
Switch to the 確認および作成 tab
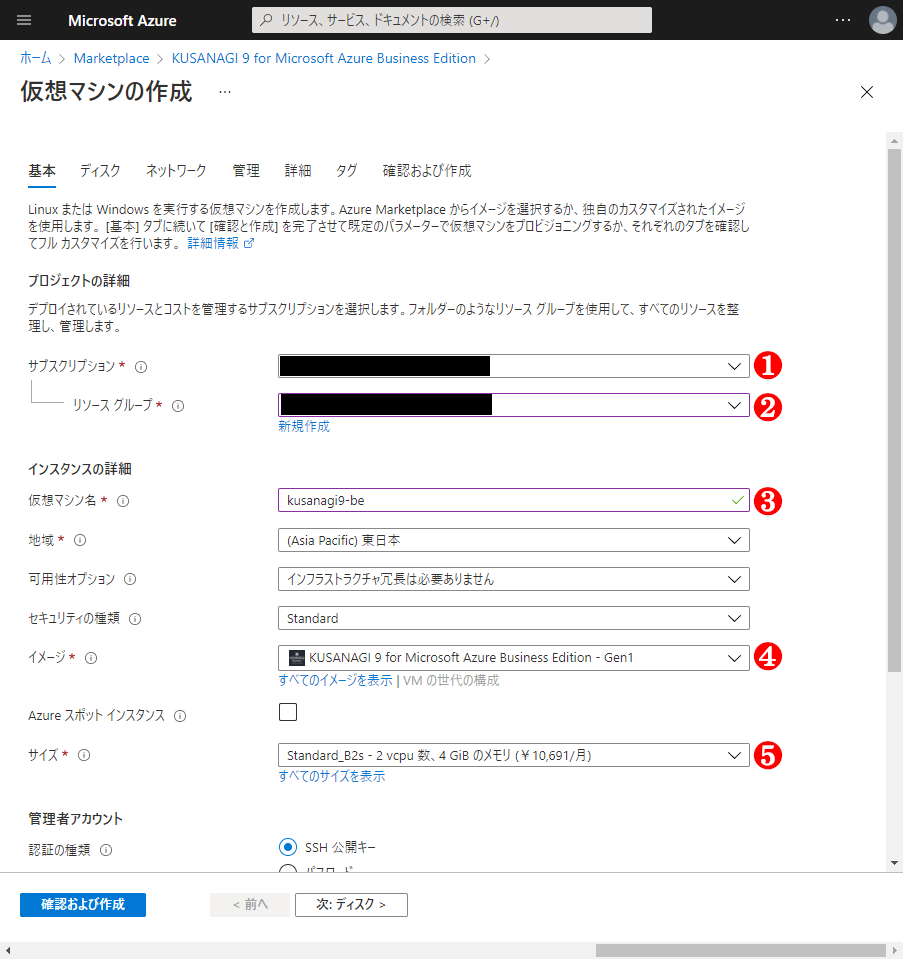427,171
